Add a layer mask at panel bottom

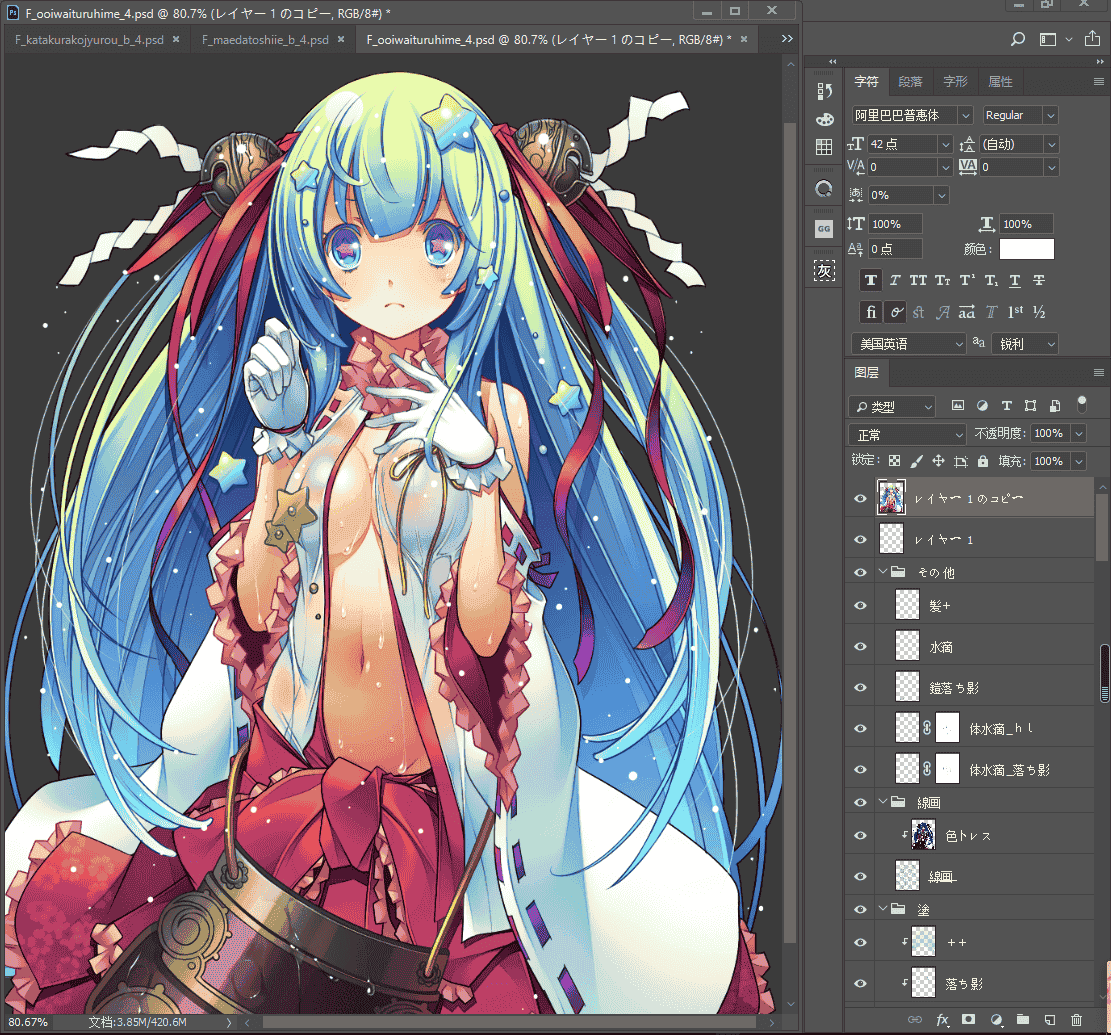click(969, 1019)
